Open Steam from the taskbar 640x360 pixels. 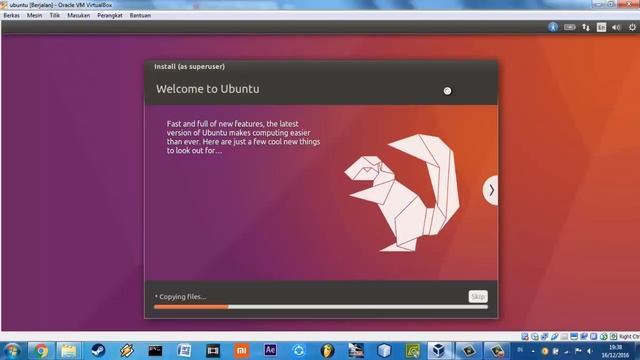[x=98, y=351]
